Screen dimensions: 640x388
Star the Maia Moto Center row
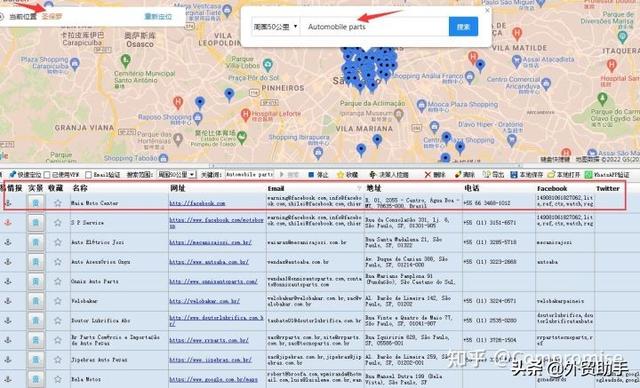click(x=58, y=203)
